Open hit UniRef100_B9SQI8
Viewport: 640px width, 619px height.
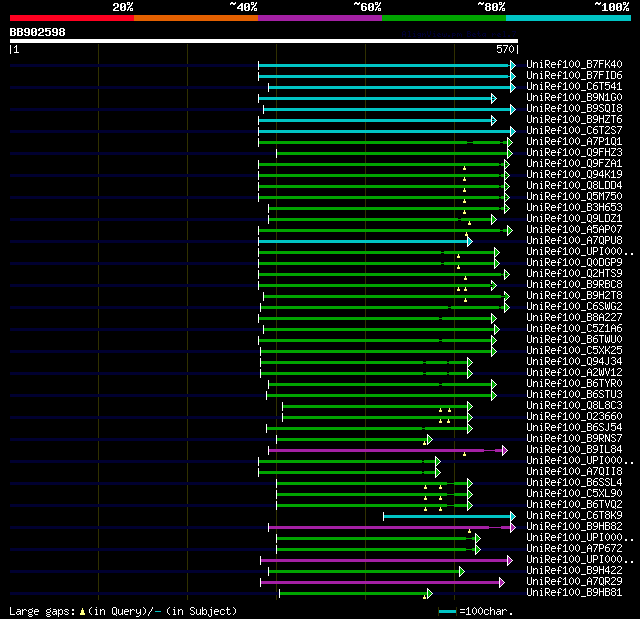[574, 109]
